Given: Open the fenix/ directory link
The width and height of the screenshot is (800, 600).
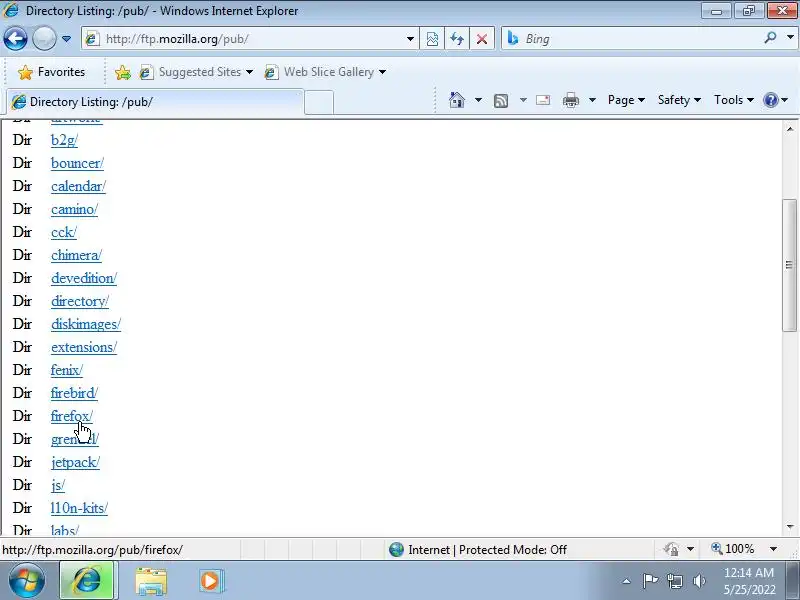Looking at the screenshot, I should [x=66, y=369].
